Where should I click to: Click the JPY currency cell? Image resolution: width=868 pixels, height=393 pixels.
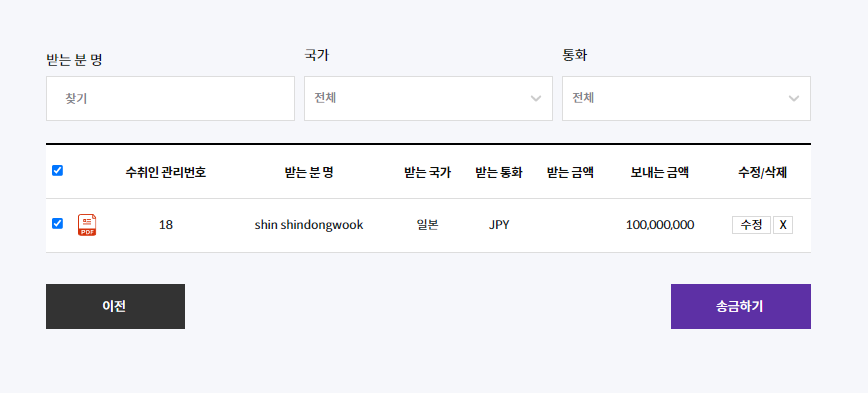(x=499, y=225)
